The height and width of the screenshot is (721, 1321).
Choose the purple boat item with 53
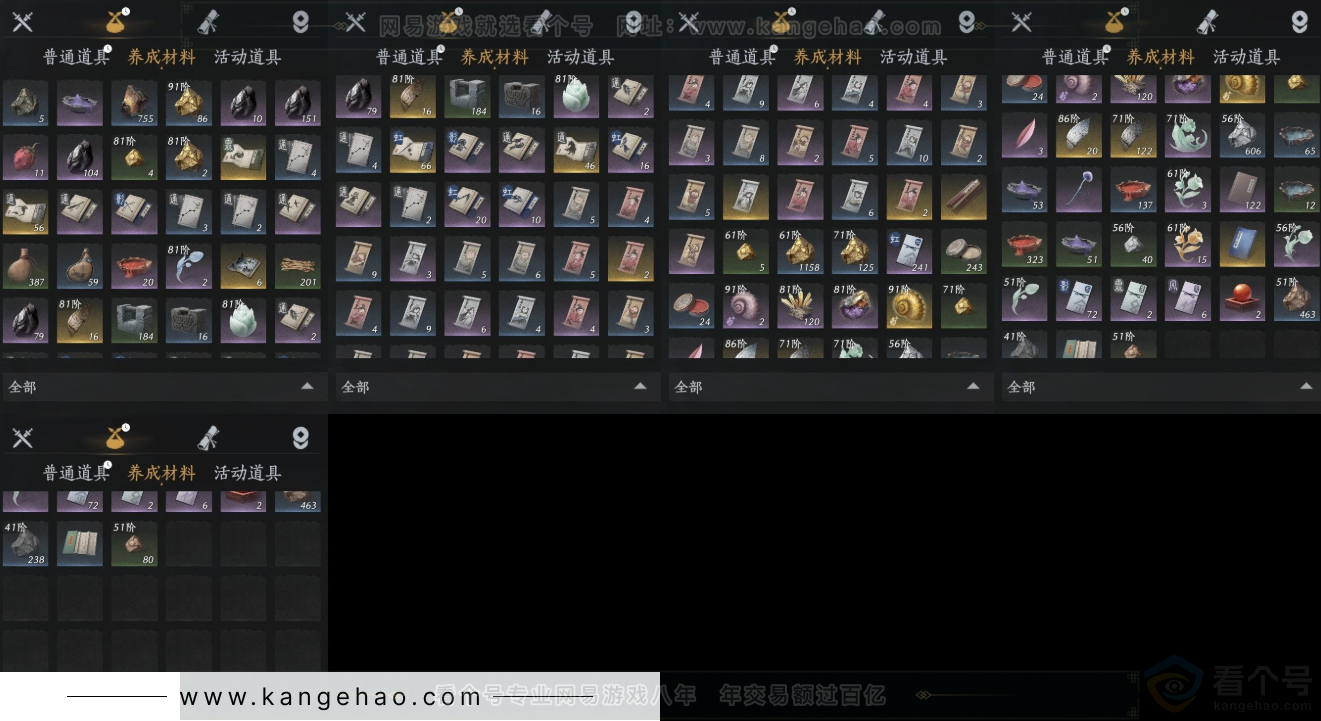1024,189
